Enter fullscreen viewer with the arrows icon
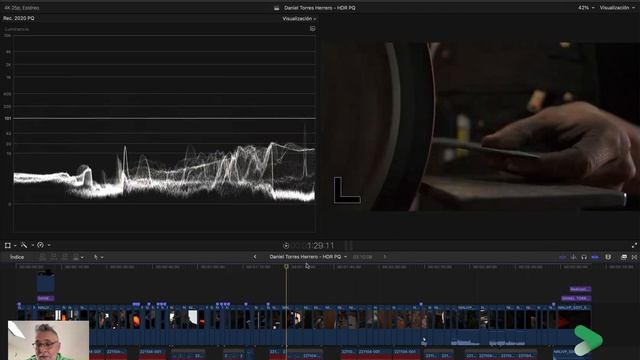 (634, 245)
